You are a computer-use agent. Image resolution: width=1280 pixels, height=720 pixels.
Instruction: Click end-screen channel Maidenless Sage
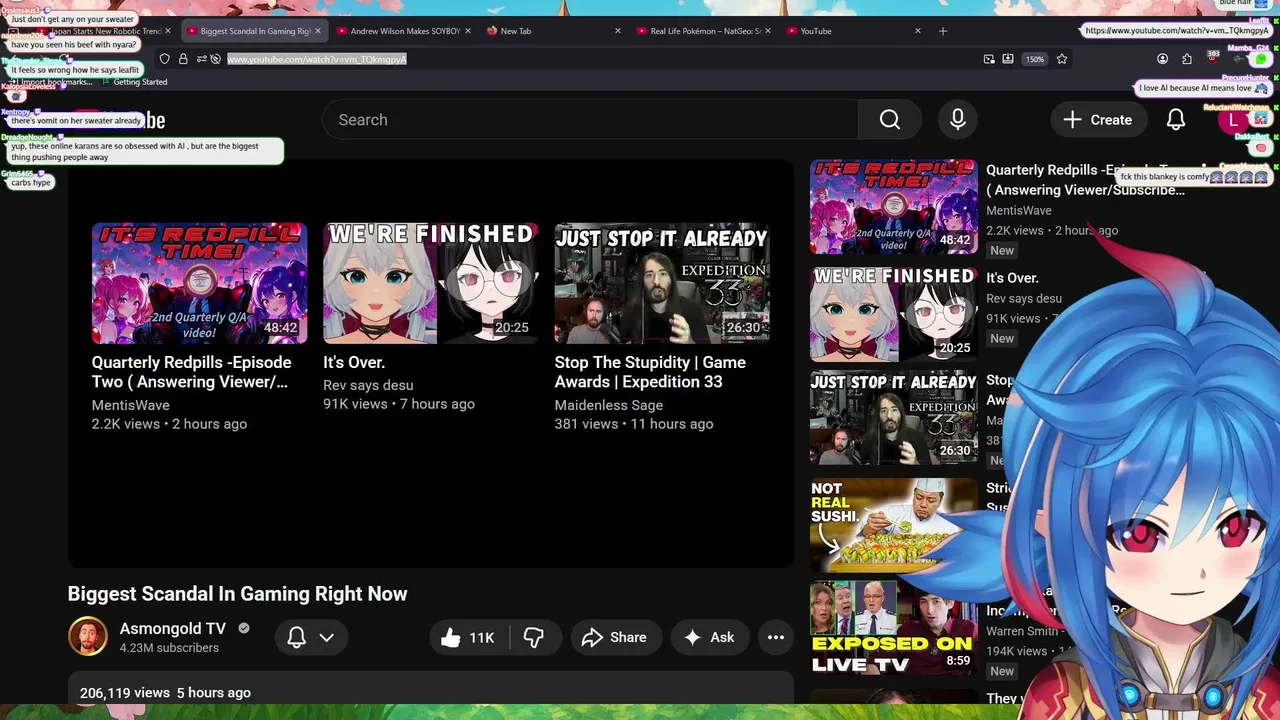coord(609,405)
